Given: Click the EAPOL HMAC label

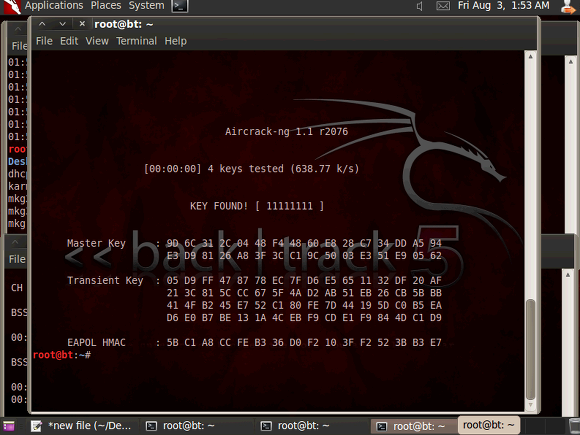Looking at the screenshot, I should click(x=96, y=343).
